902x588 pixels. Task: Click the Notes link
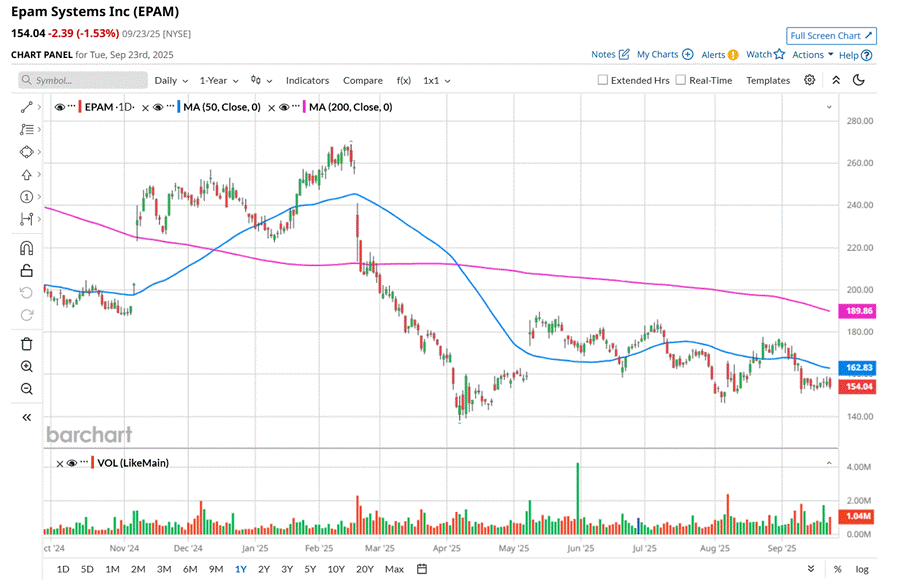(x=603, y=54)
